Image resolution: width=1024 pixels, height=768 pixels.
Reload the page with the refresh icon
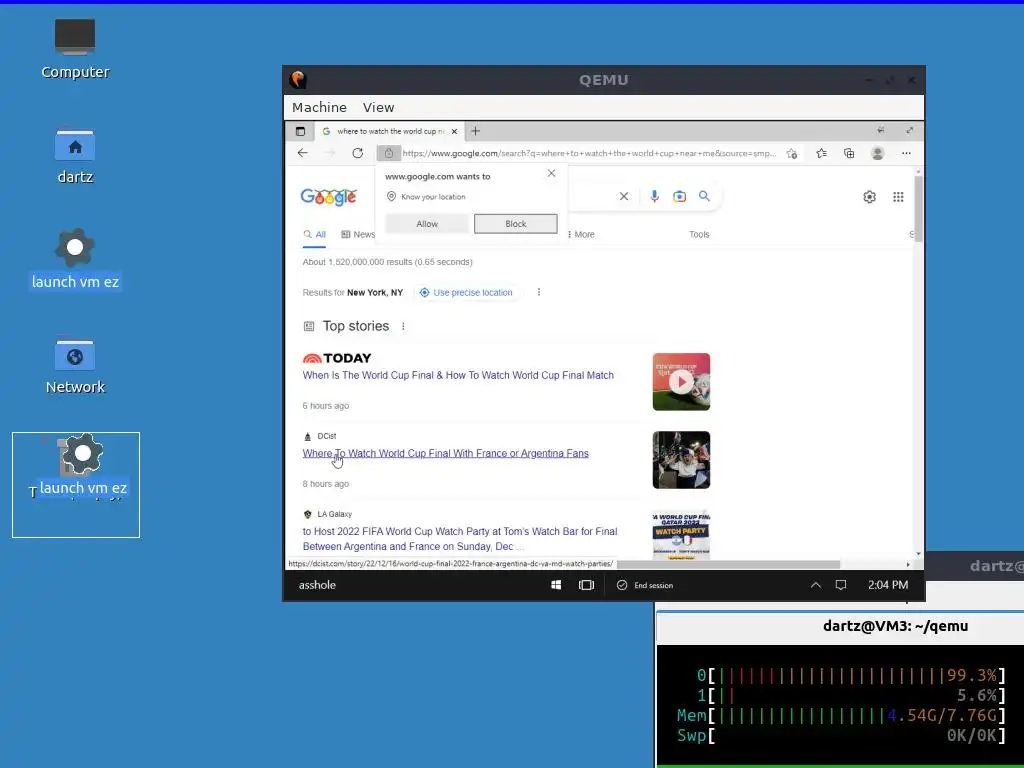357,153
